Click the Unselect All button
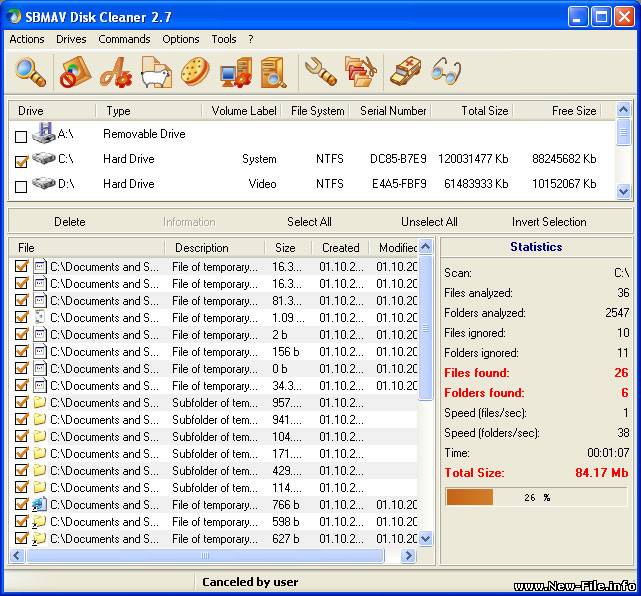This screenshot has width=641, height=596. (x=429, y=222)
